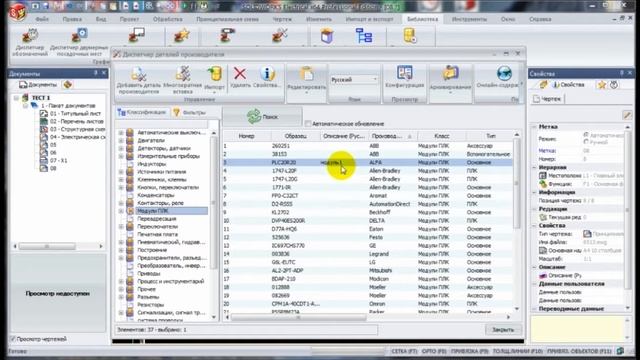Open the Конфигурация viewer icon

point(404,73)
